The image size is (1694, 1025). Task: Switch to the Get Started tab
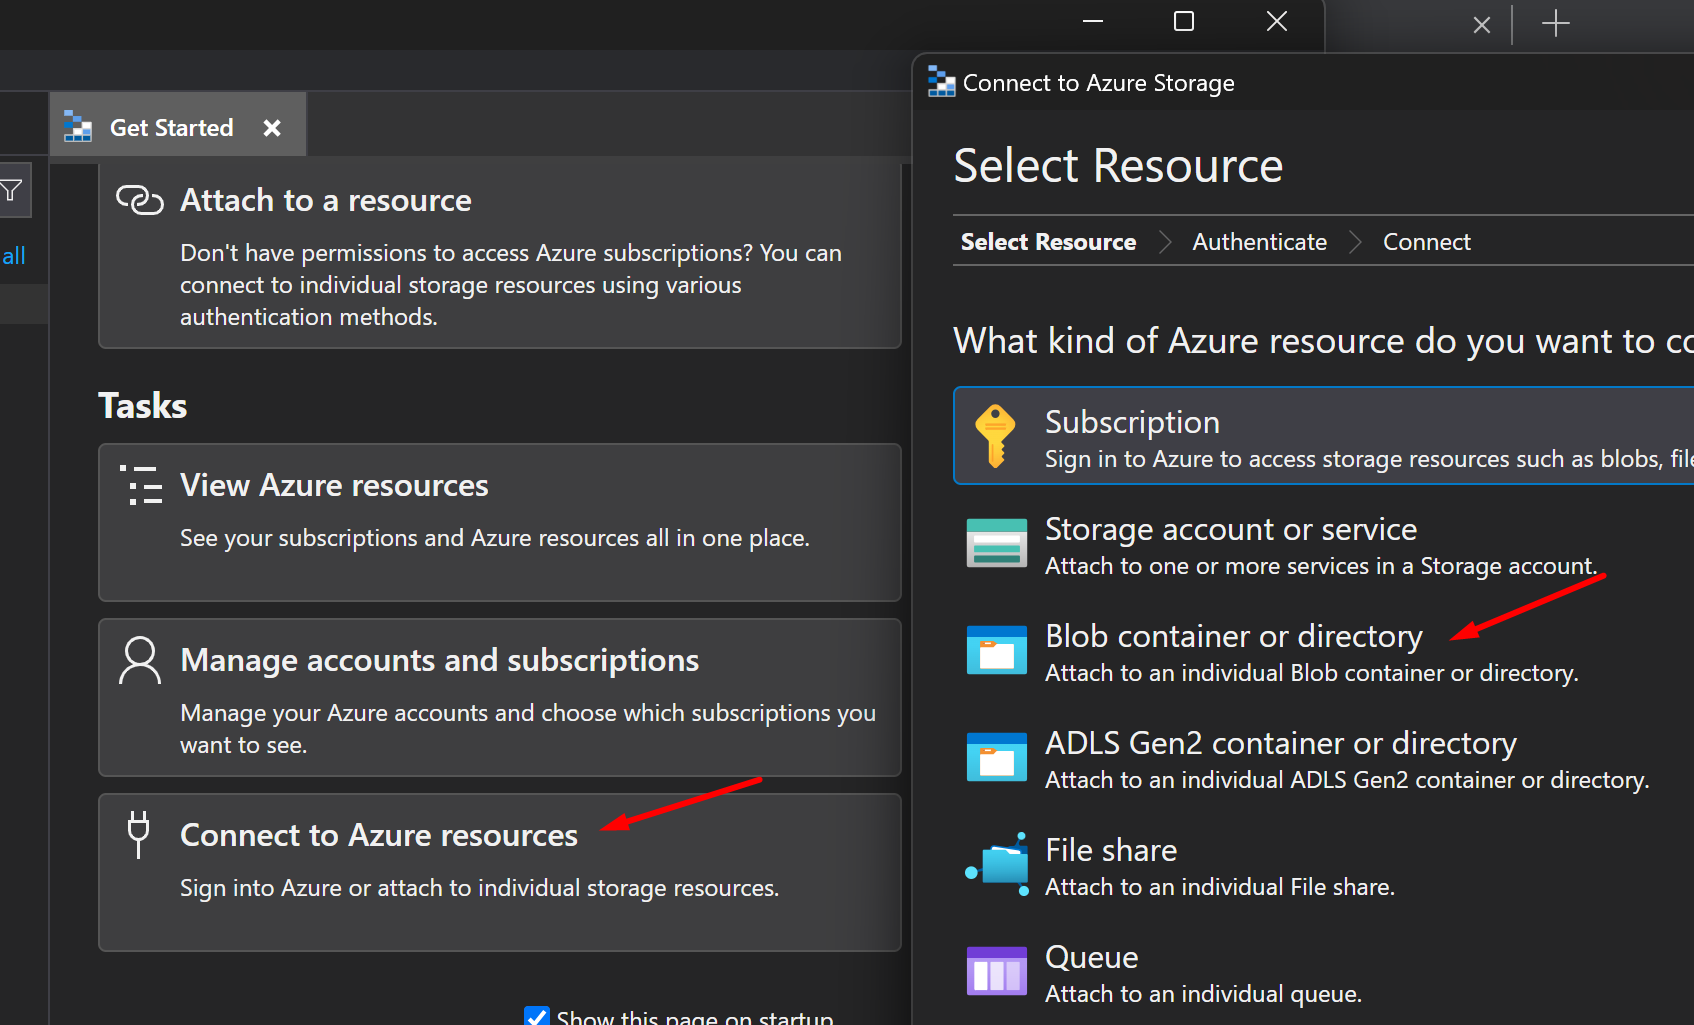click(x=171, y=128)
